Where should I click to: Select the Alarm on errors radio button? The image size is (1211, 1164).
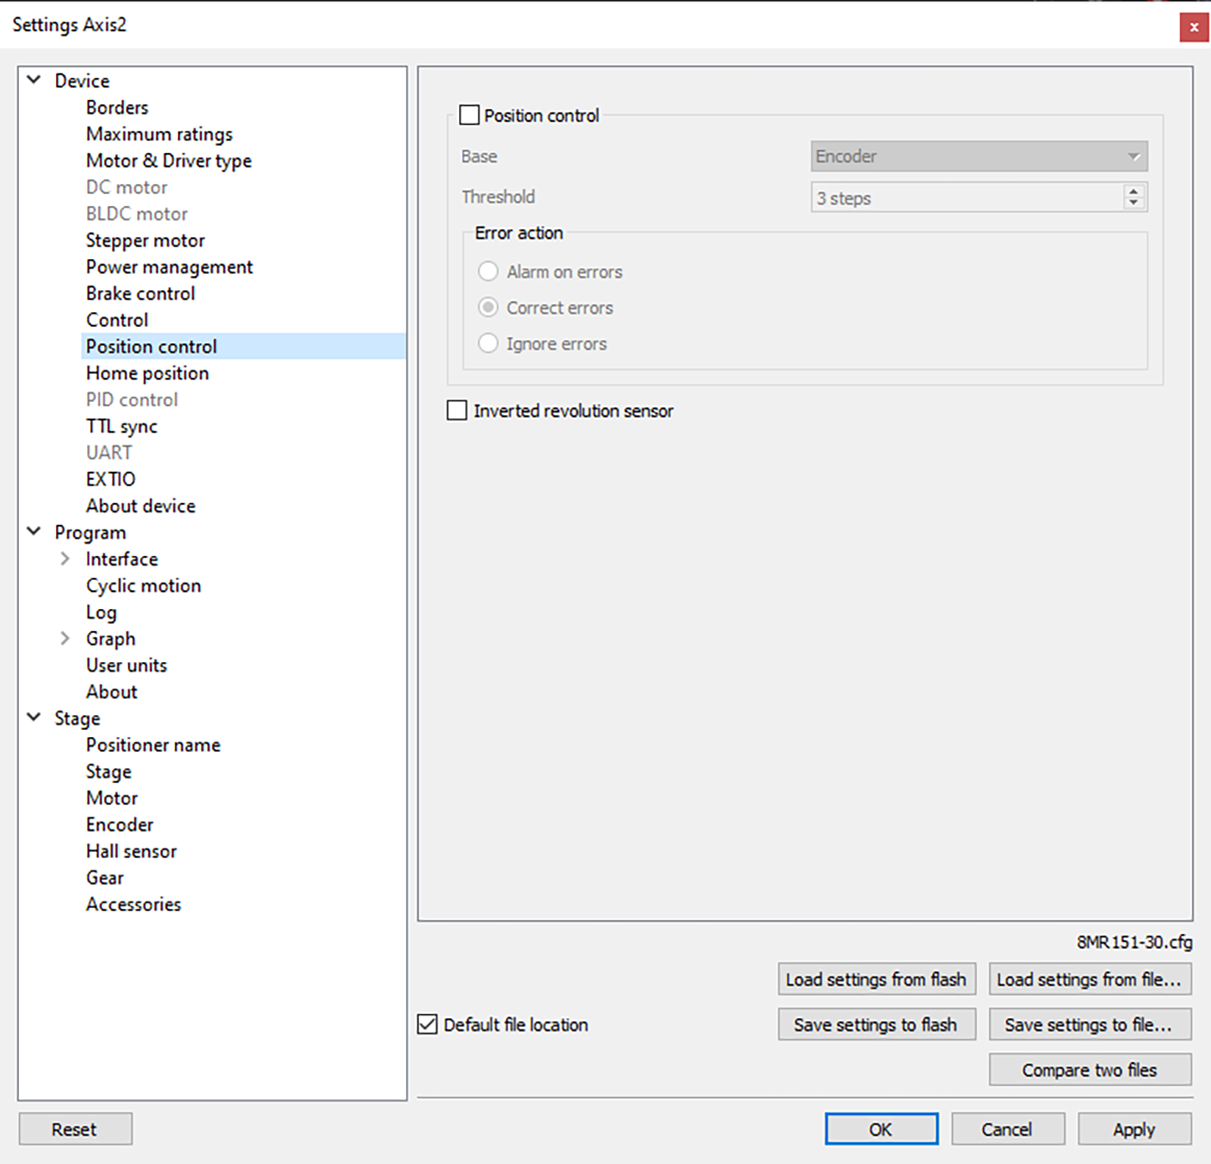click(x=488, y=271)
